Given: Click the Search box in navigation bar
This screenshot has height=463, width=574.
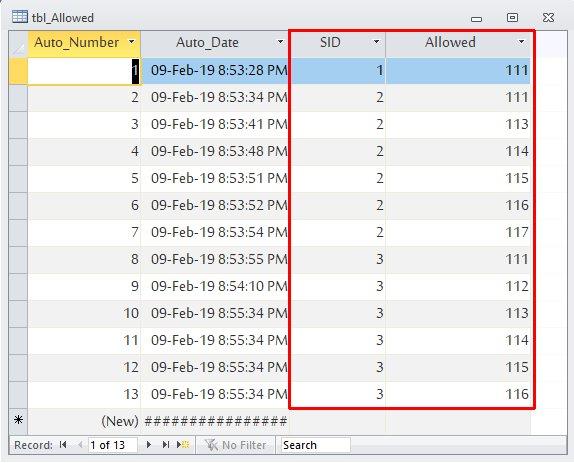Looking at the screenshot, I should pos(316,445).
